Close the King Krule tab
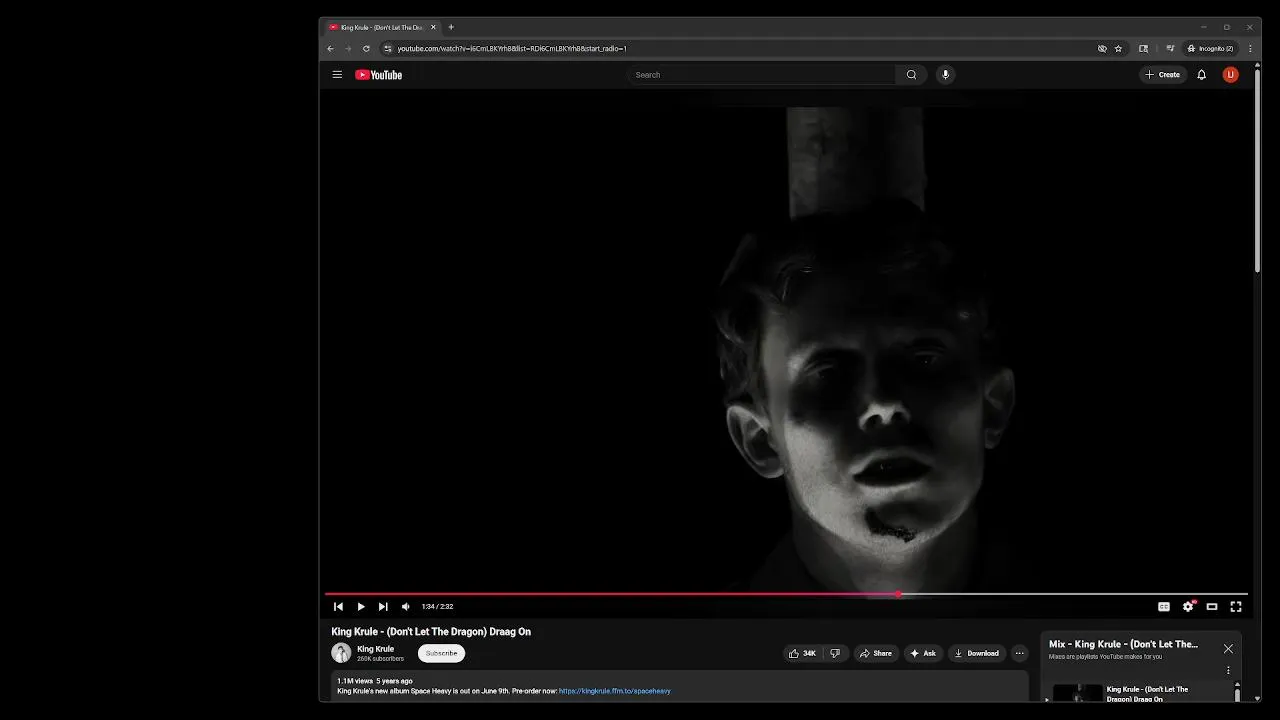Screen dimensions: 1280x720 [433, 27]
